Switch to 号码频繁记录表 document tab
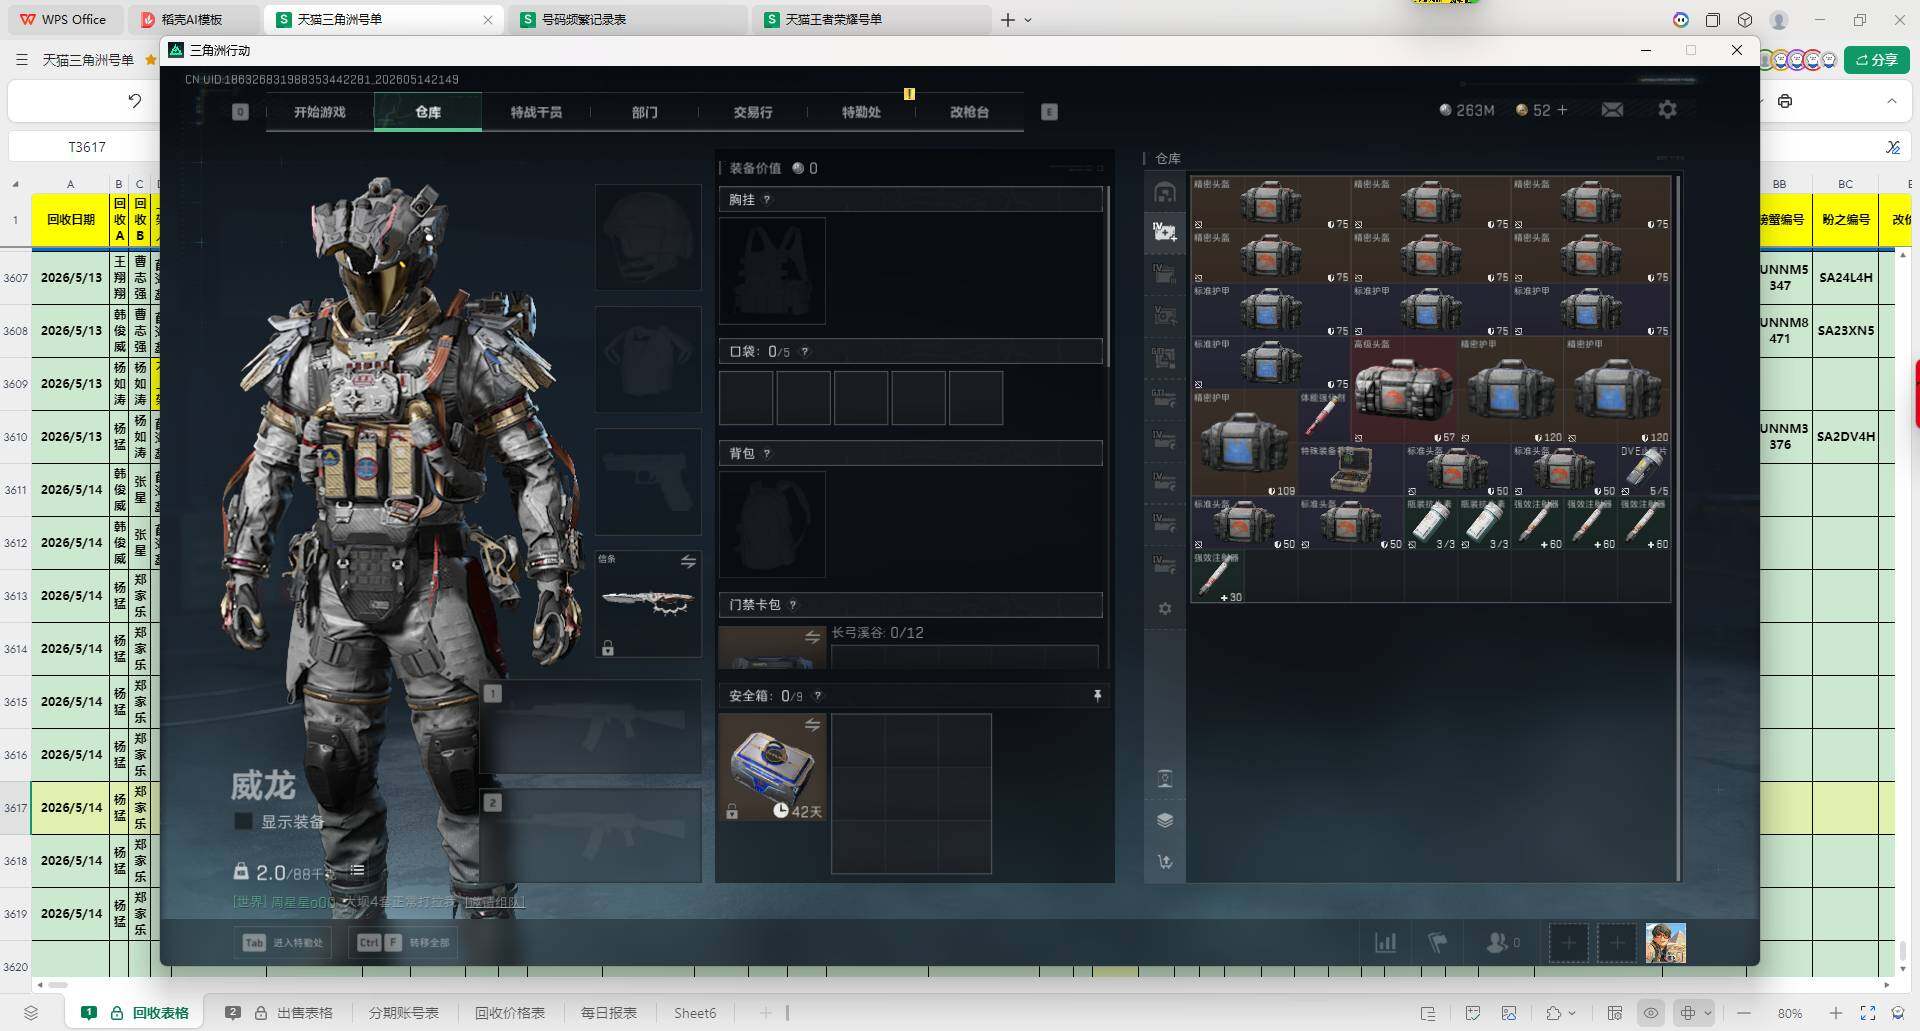1920x1031 pixels. (x=628, y=19)
